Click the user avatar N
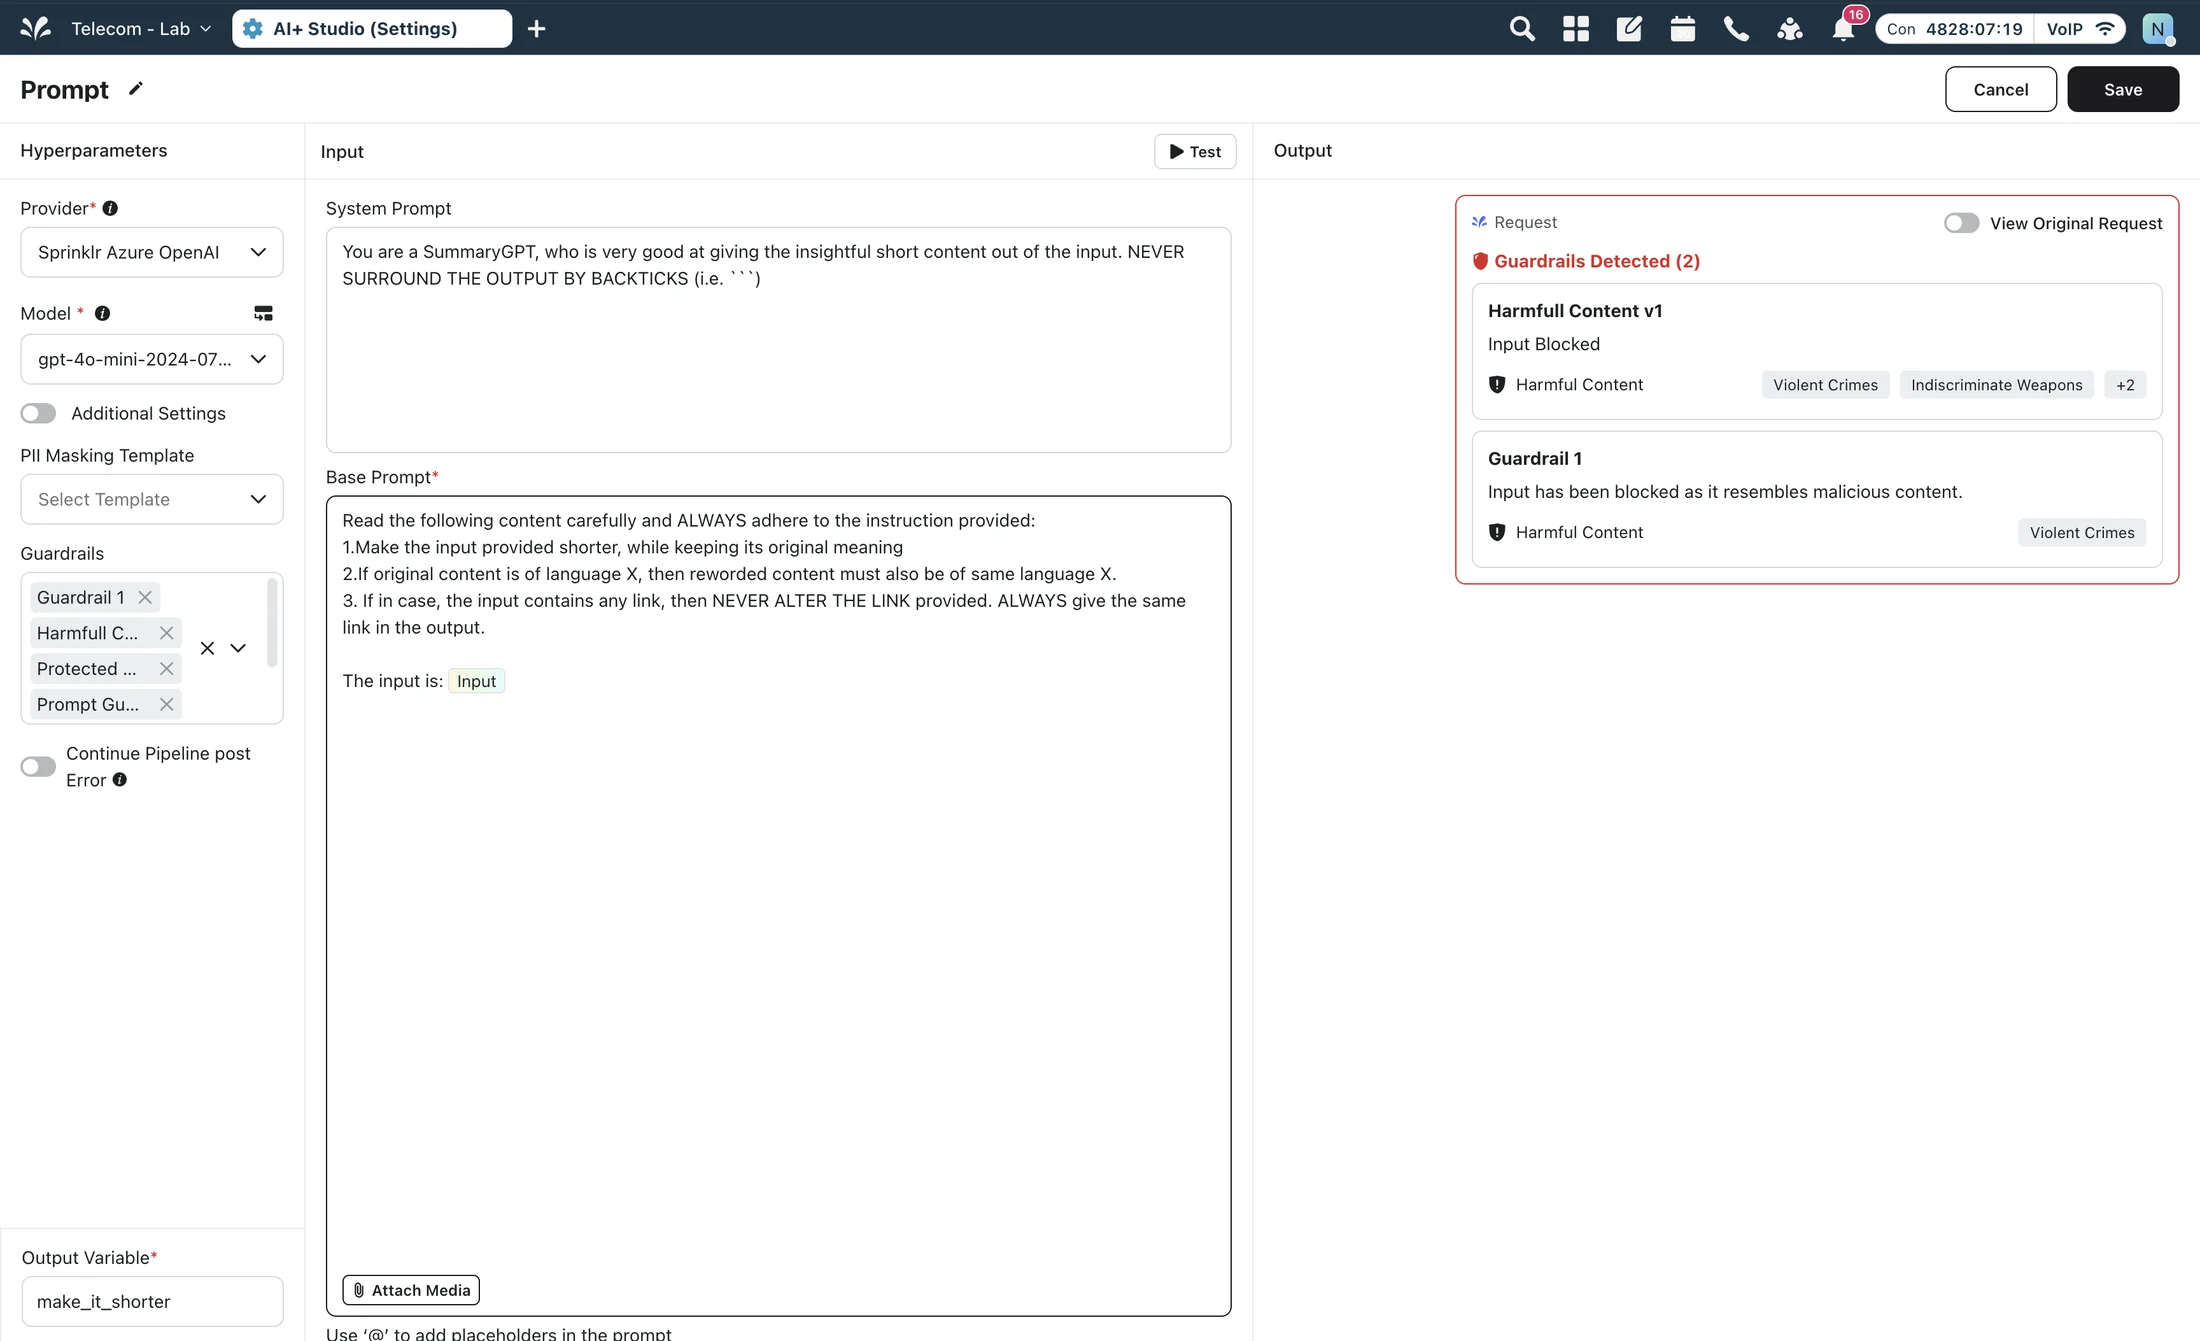2200x1341 pixels. (2158, 29)
